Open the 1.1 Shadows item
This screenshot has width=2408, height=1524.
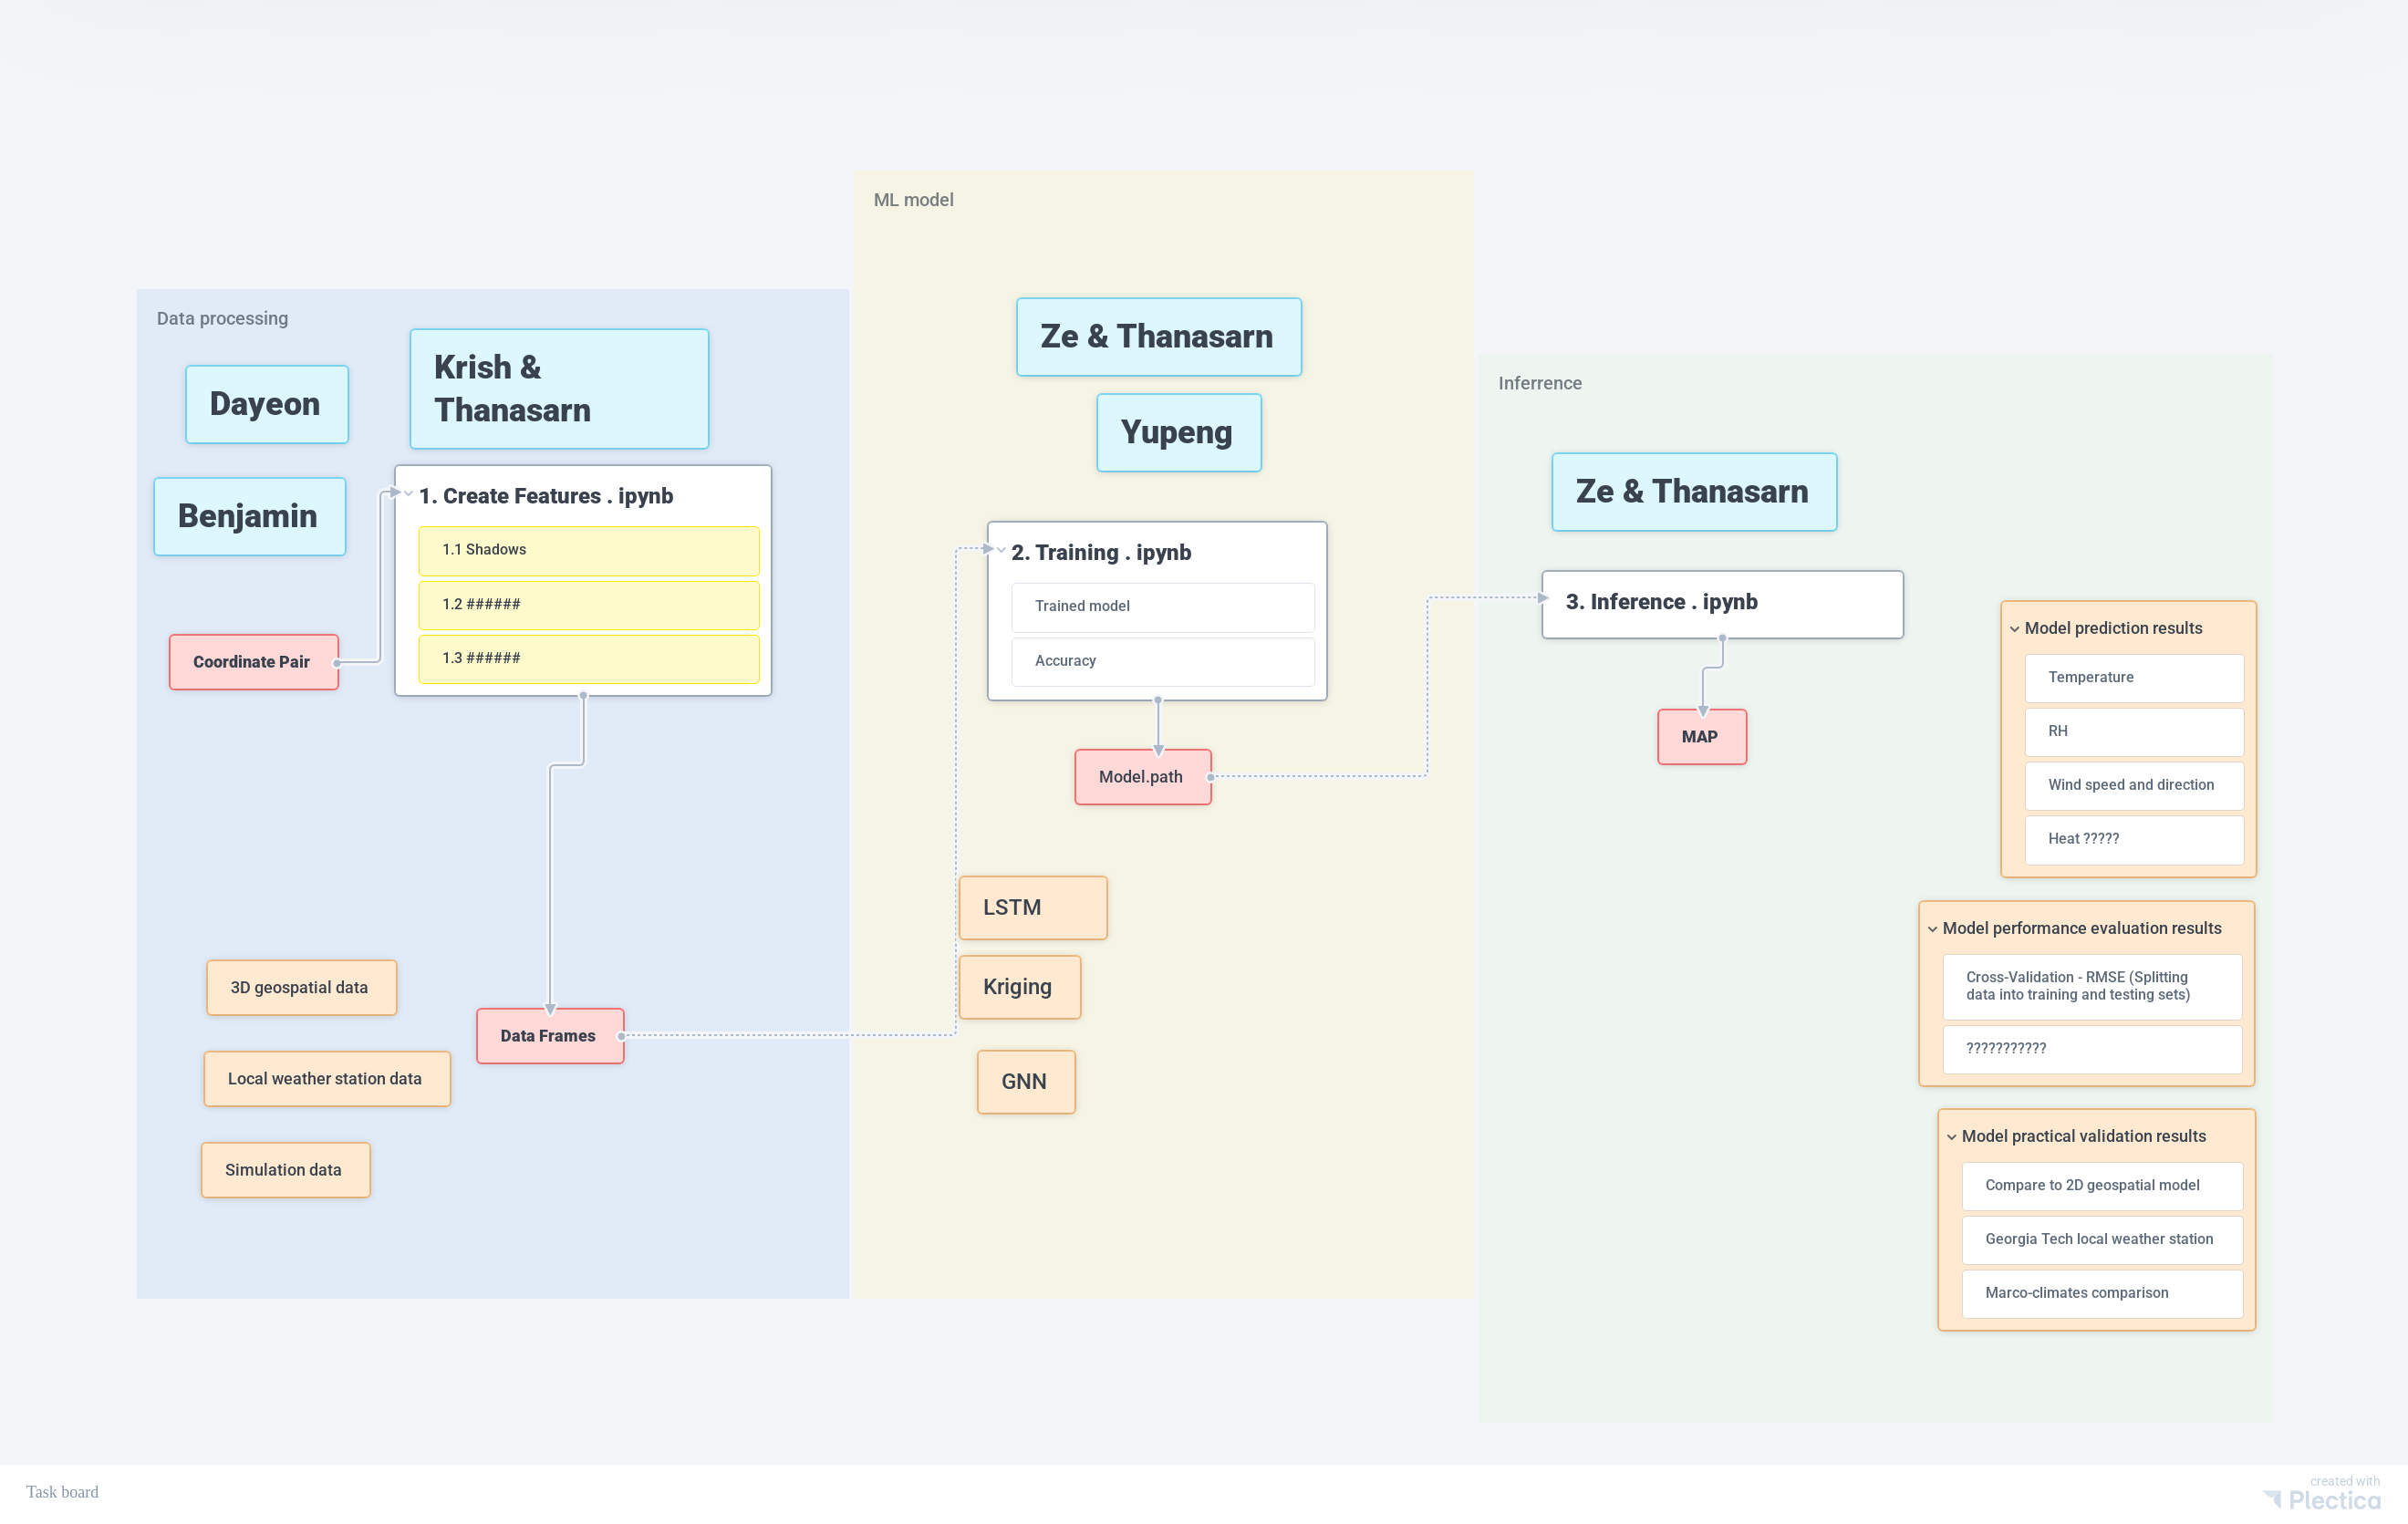coord(588,550)
